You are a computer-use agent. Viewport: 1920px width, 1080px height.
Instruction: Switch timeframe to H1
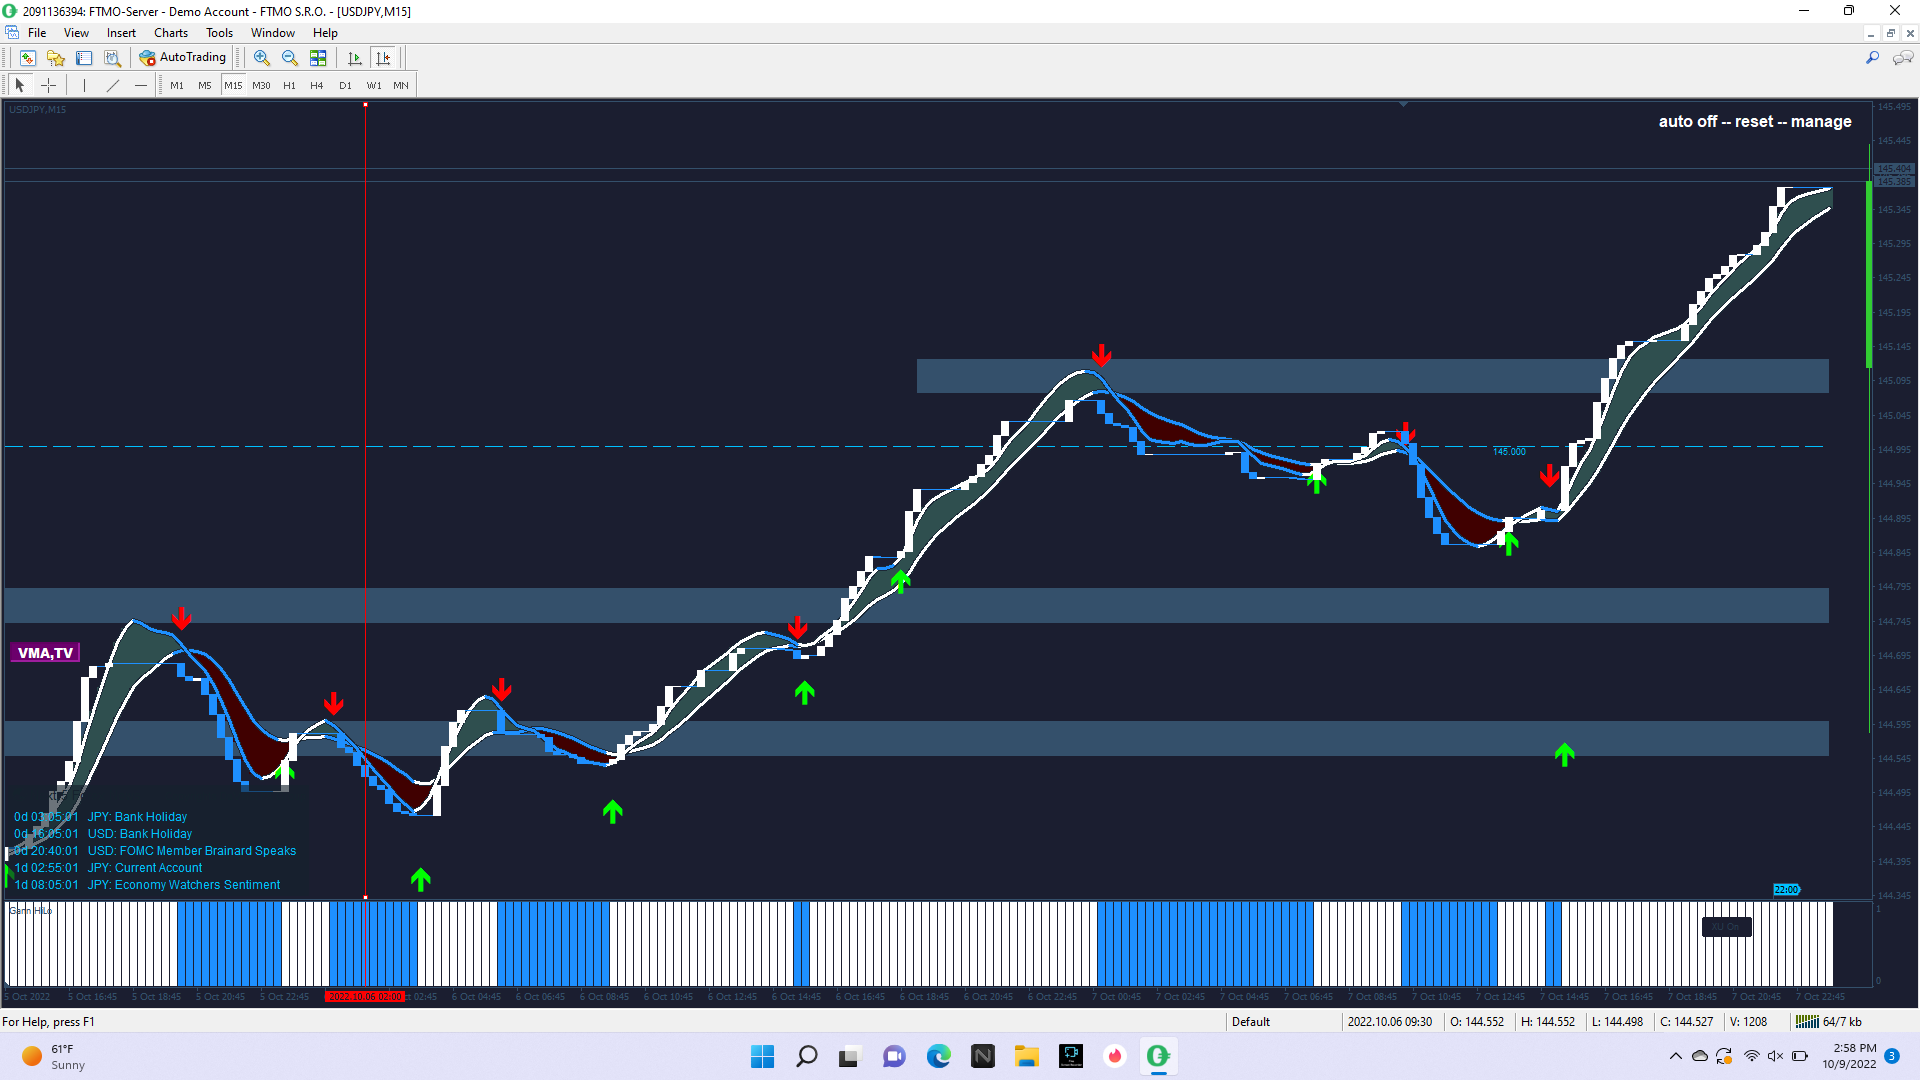[x=289, y=85]
